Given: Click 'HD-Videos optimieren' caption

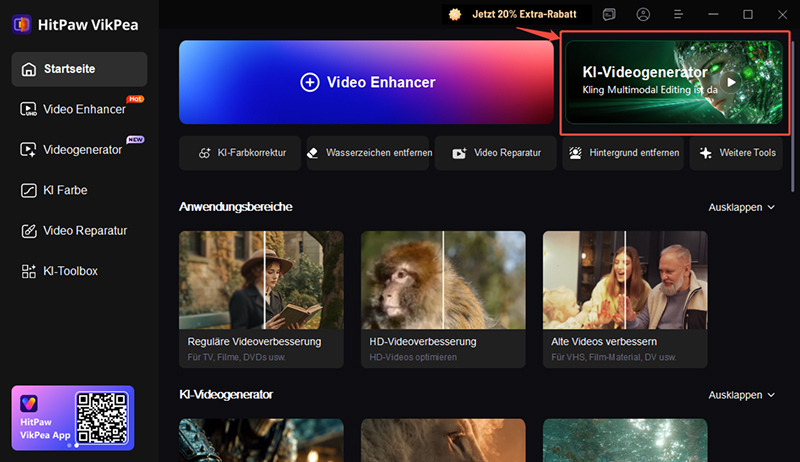Looking at the screenshot, I should [x=413, y=357].
